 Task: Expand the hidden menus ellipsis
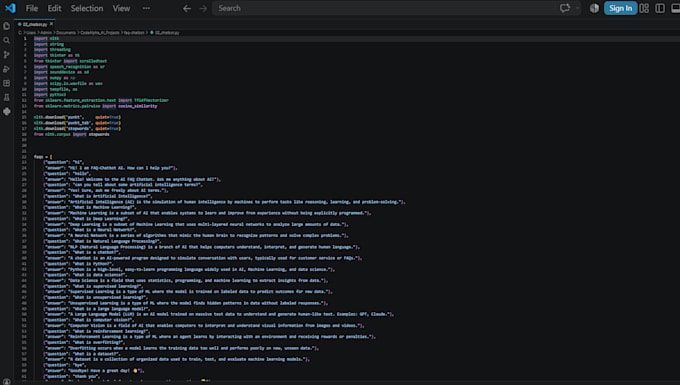(x=146, y=8)
